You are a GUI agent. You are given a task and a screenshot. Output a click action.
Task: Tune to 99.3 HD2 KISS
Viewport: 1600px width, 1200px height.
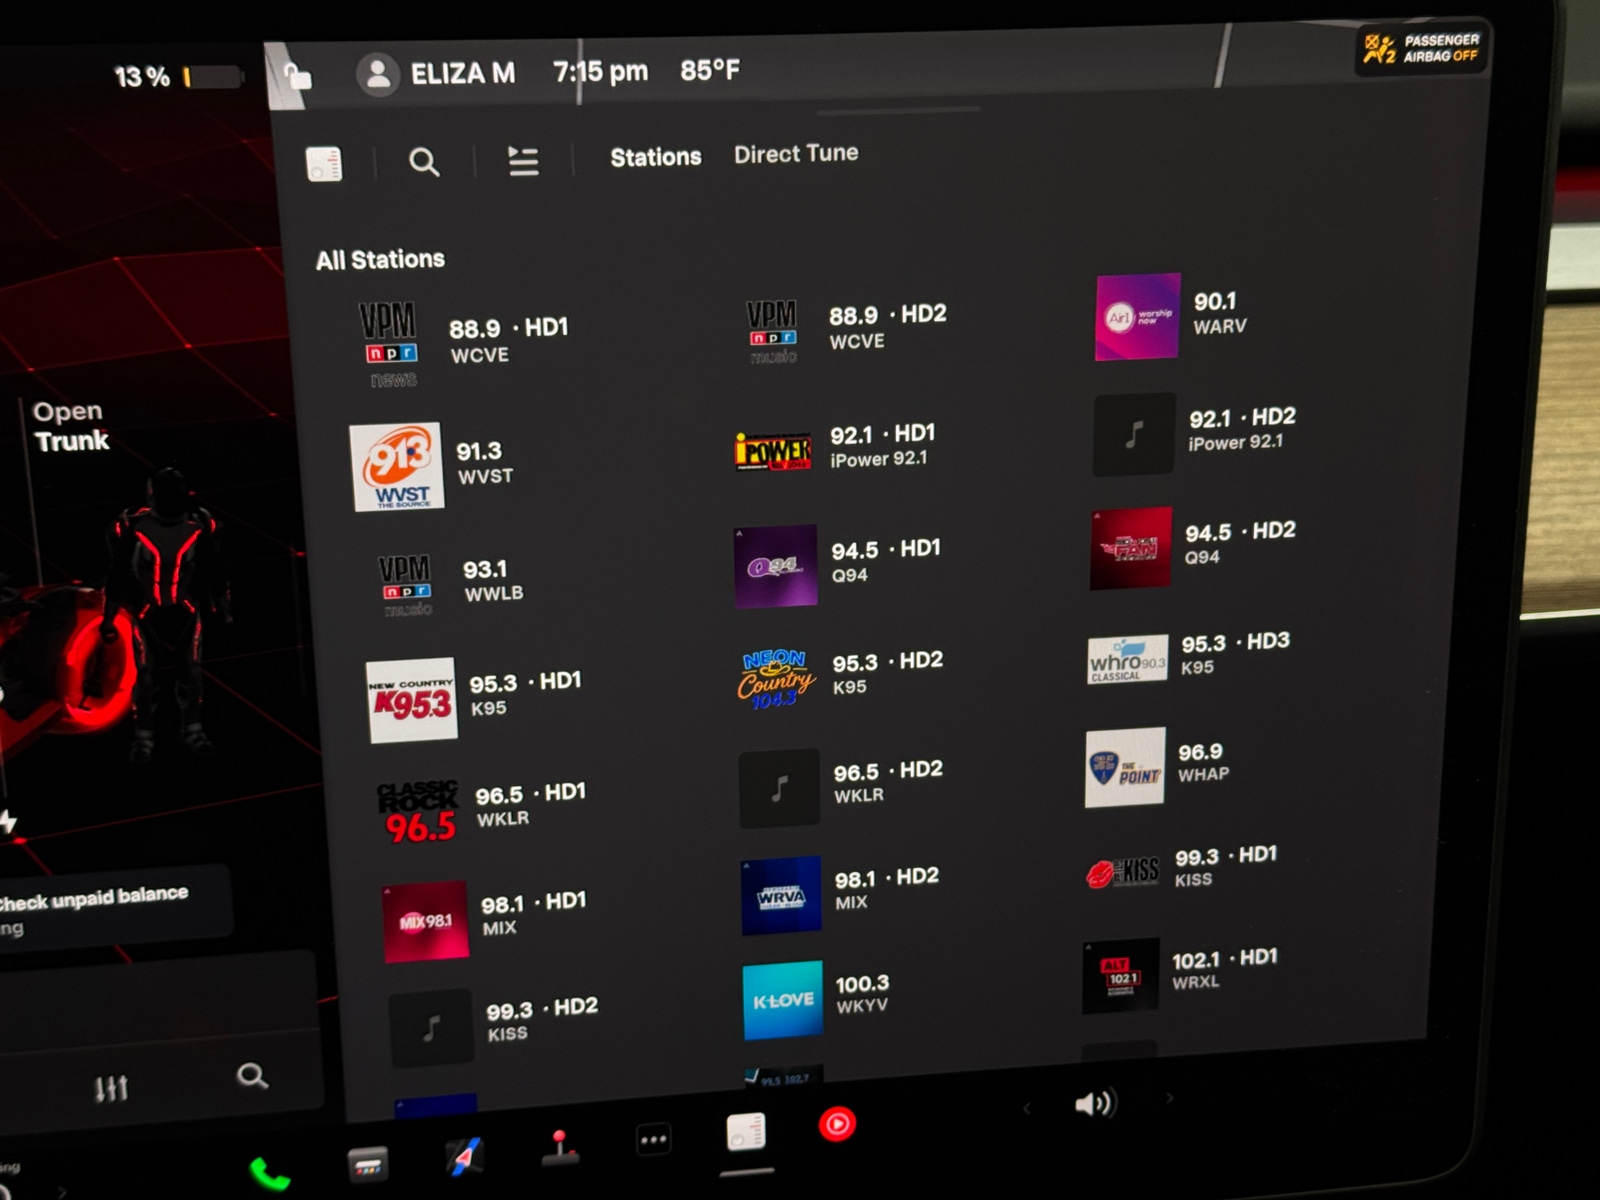tap(493, 1026)
